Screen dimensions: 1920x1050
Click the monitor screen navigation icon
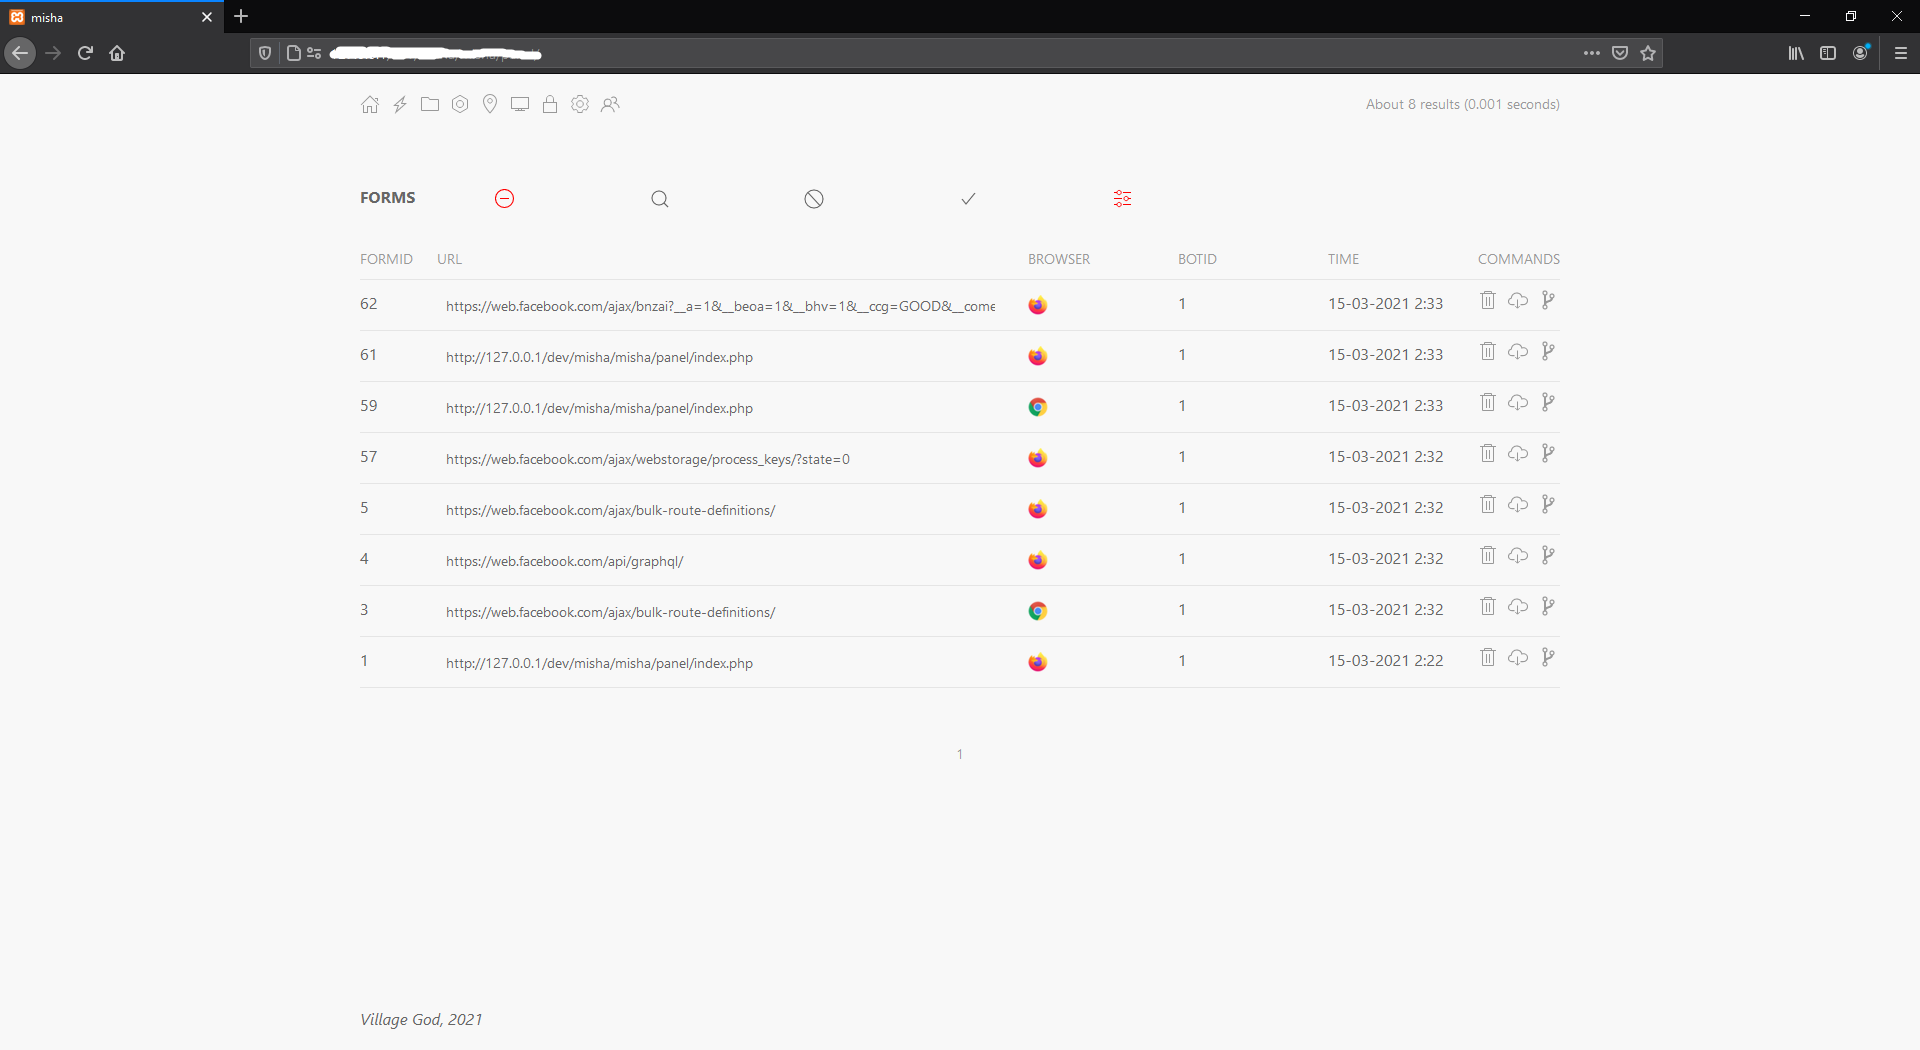coord(520,104)
